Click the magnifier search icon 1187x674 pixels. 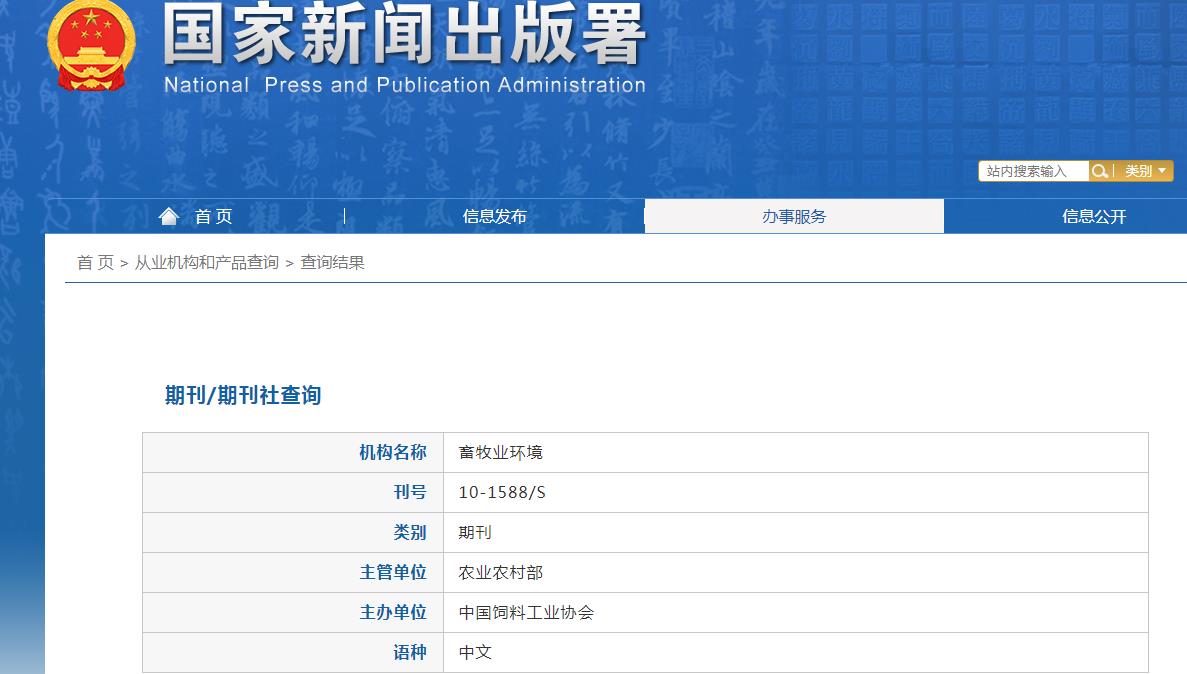click(1100, 170)
